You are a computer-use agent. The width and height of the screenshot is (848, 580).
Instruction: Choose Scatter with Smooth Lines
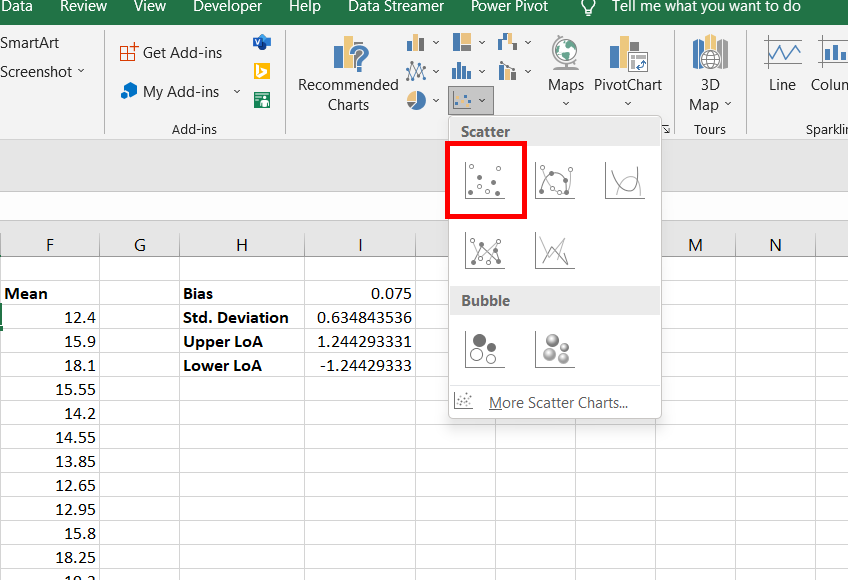click(625, 181)
